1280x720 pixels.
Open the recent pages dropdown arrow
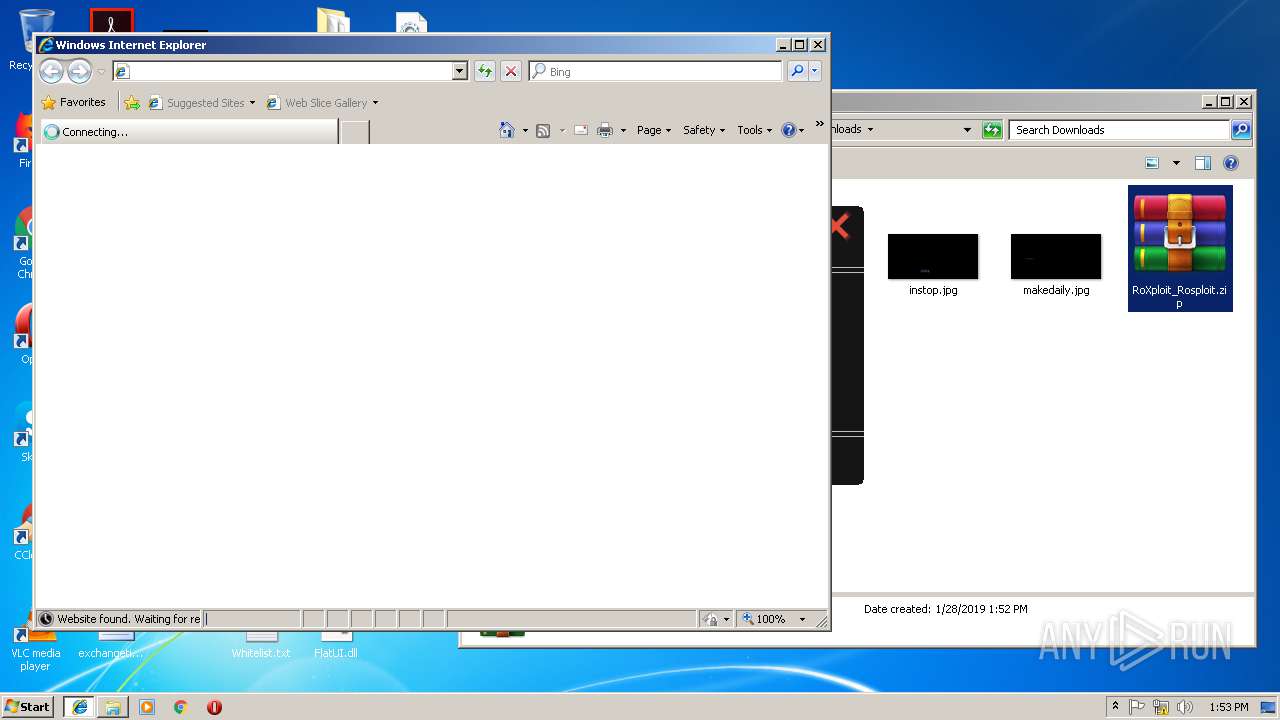click(100, 72)
